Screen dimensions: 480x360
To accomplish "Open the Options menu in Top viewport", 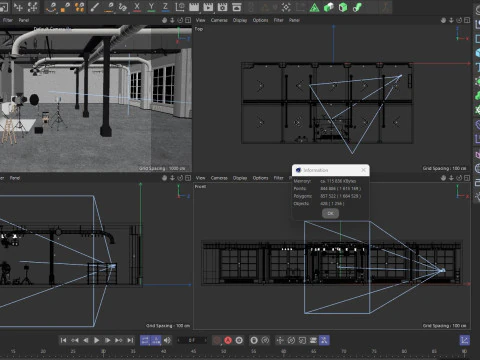I will pyautogui.click(x=260, y=20).
